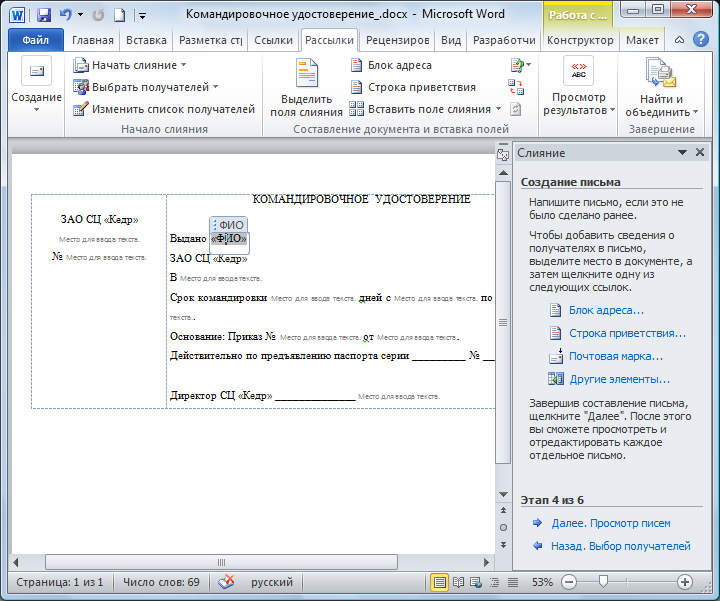Click Далее. Просмотр писем link
The width and height of the screenshot is (720, 601).
pos(611,523)
